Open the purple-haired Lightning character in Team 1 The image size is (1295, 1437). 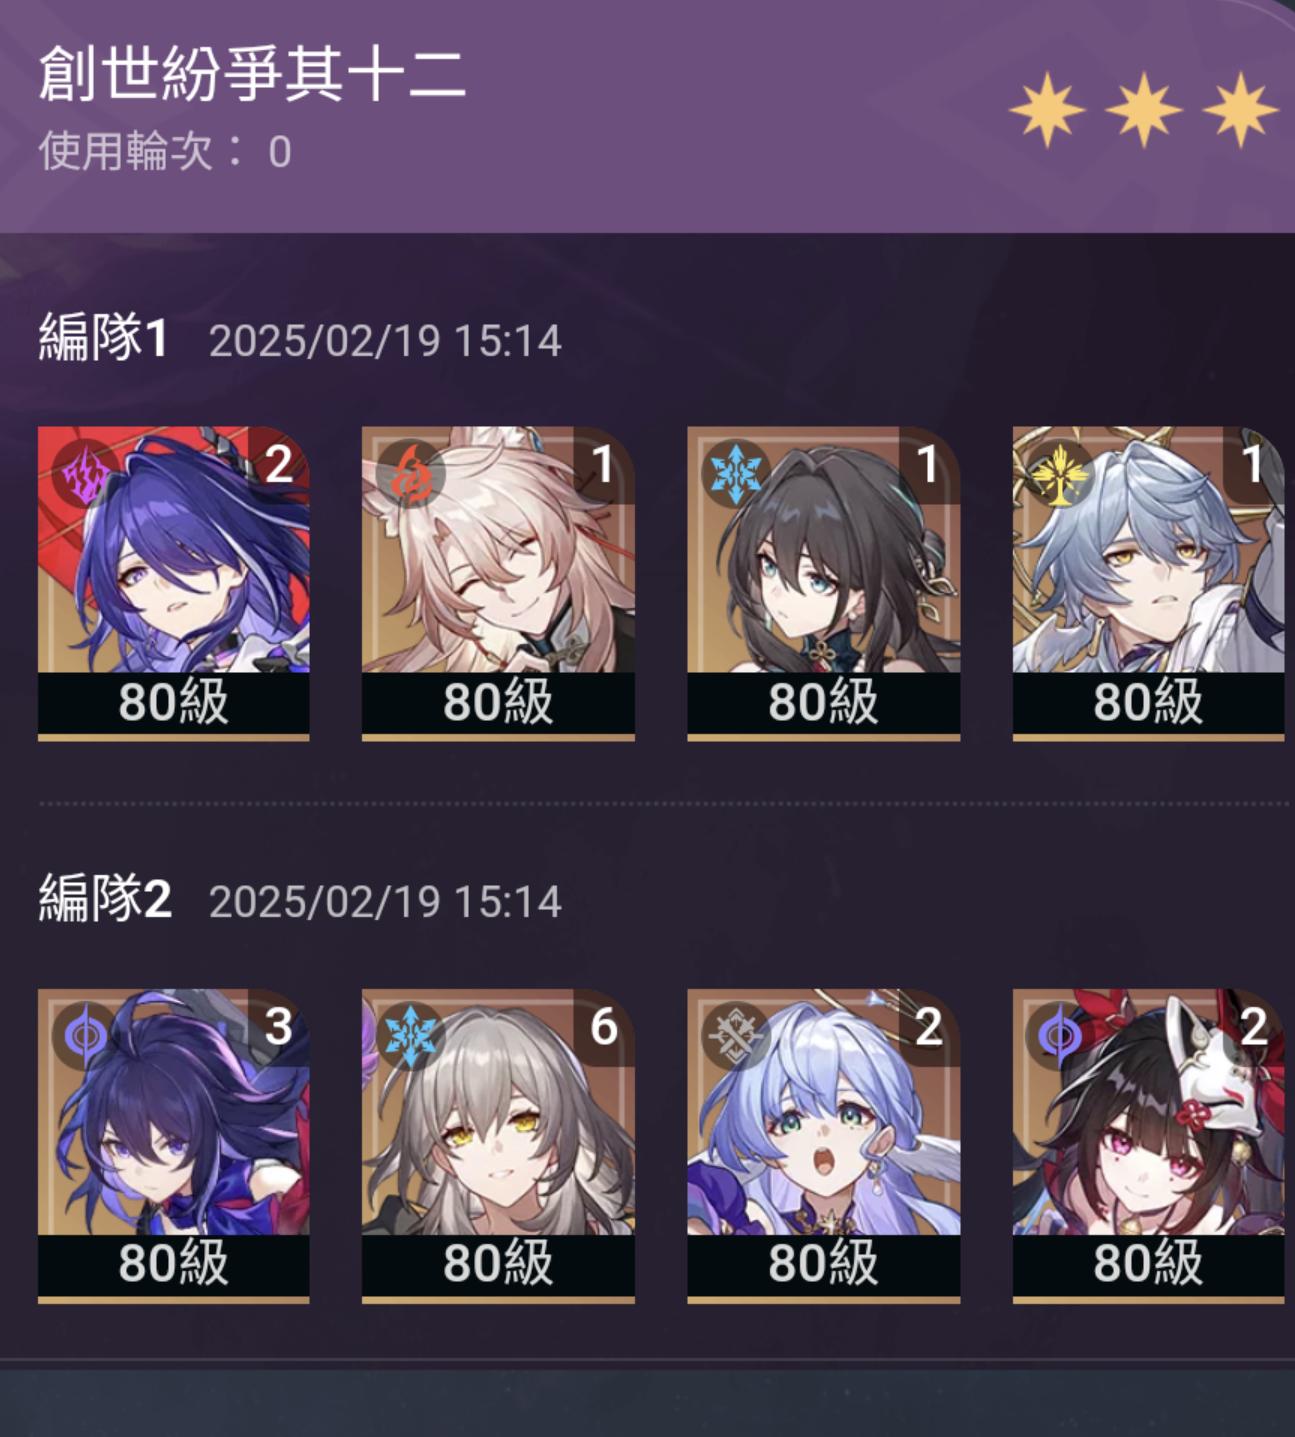173,584
